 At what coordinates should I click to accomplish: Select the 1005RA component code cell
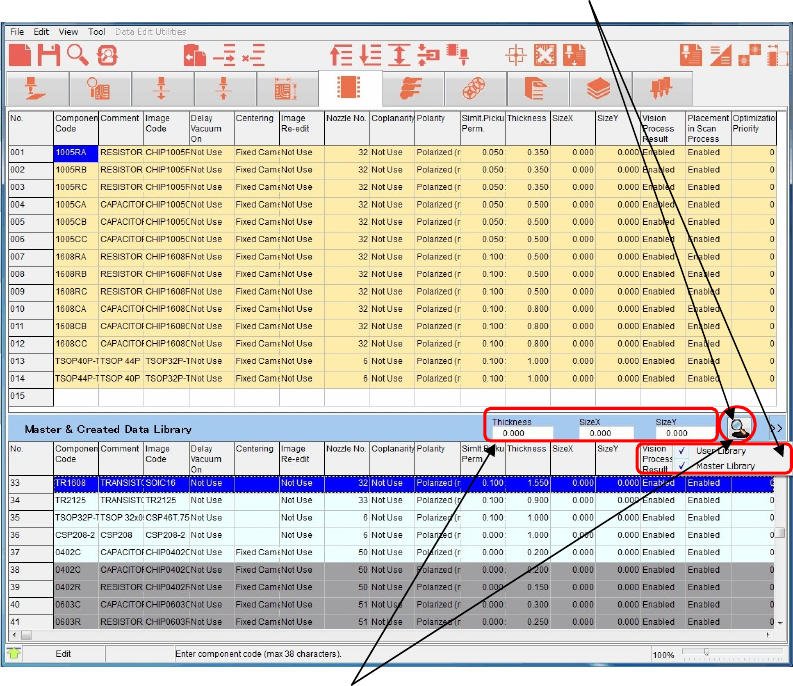(x=76, y=153)
